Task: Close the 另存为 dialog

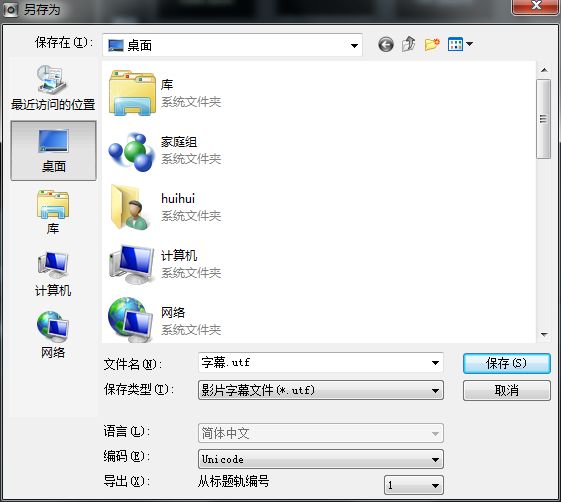Action: click(x=536, y=6)
